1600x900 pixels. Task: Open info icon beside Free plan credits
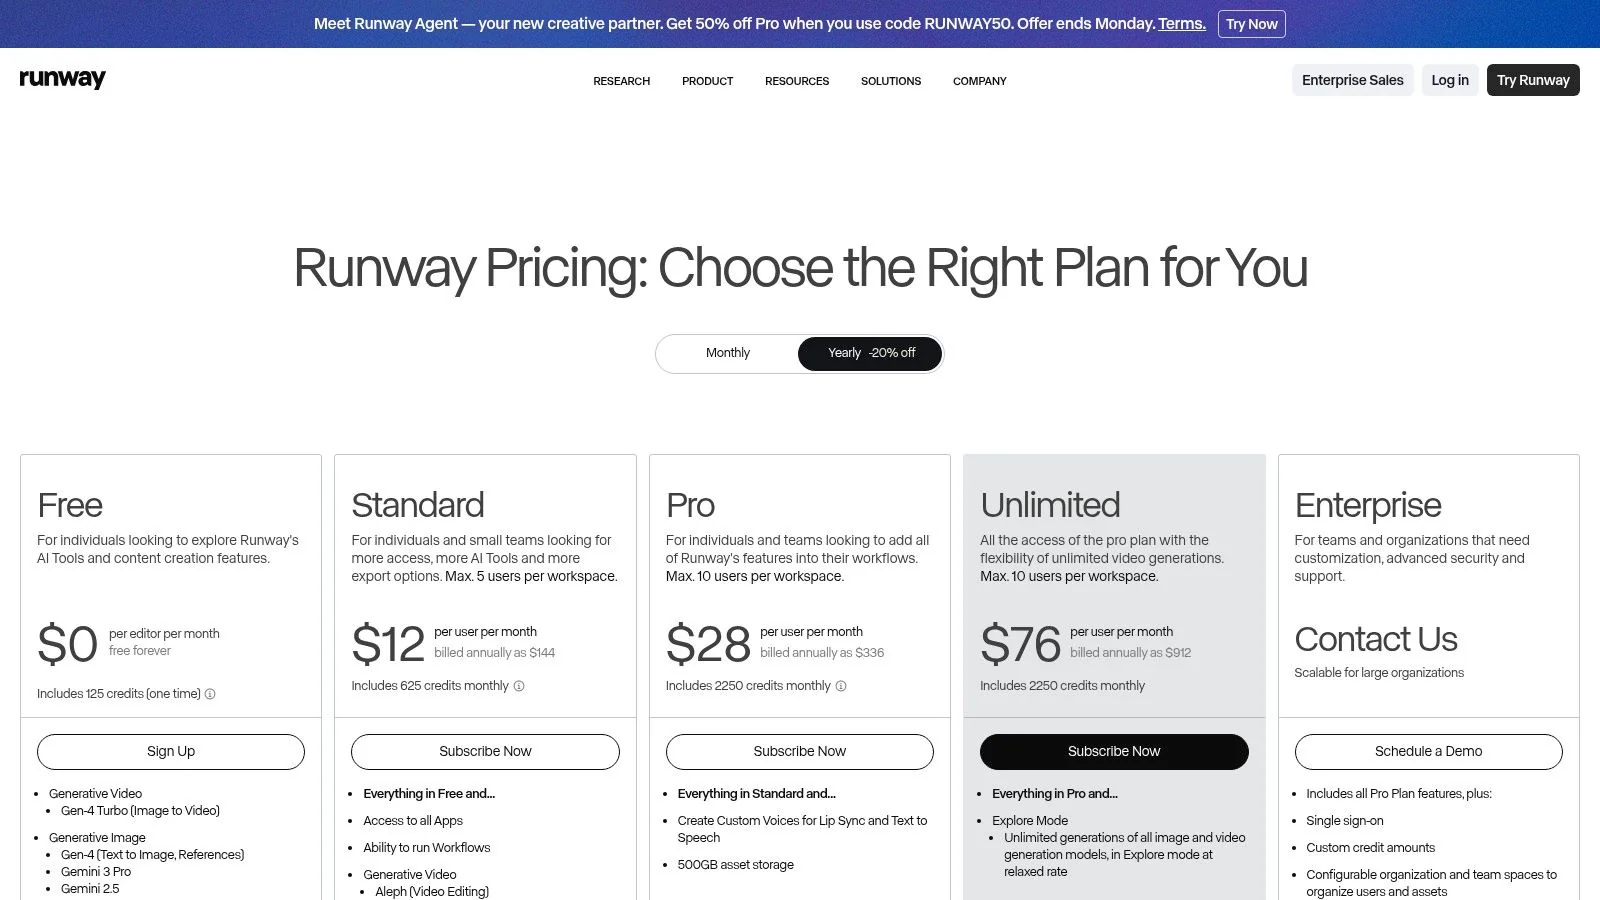[210, 694]
